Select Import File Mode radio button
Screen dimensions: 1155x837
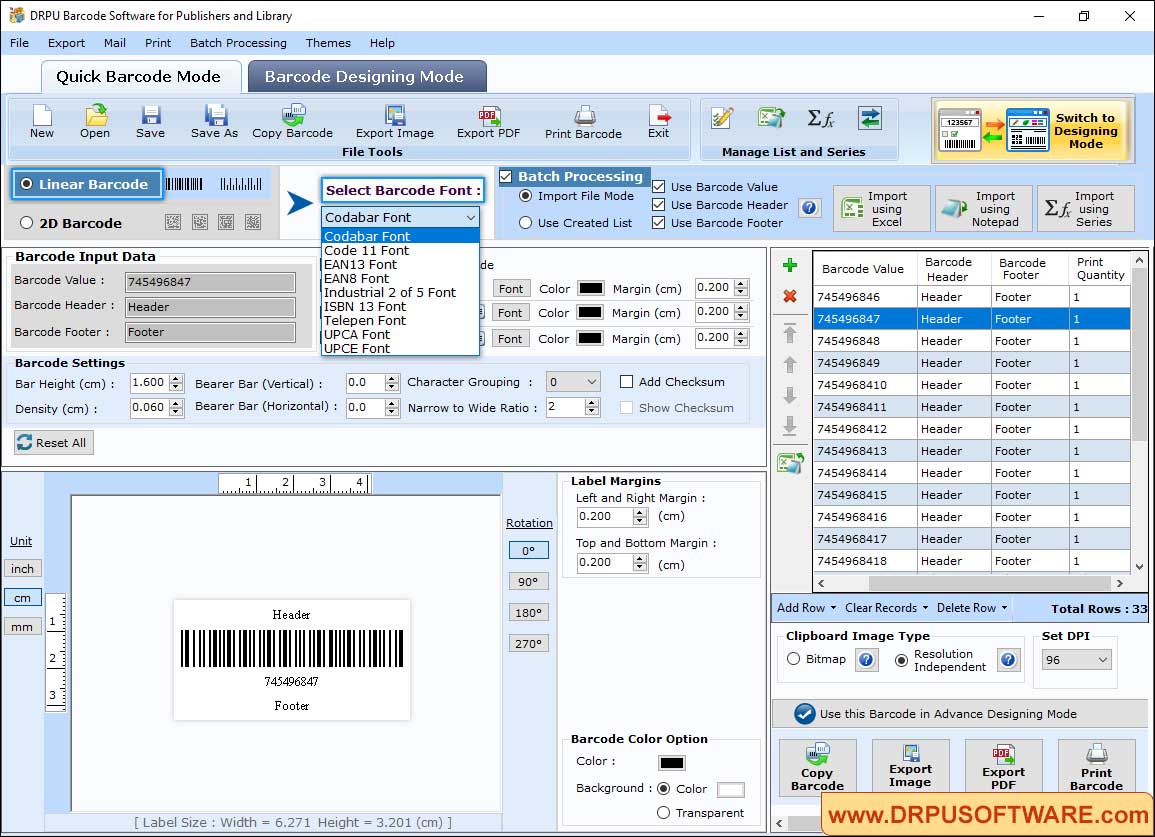click(525, 196)
